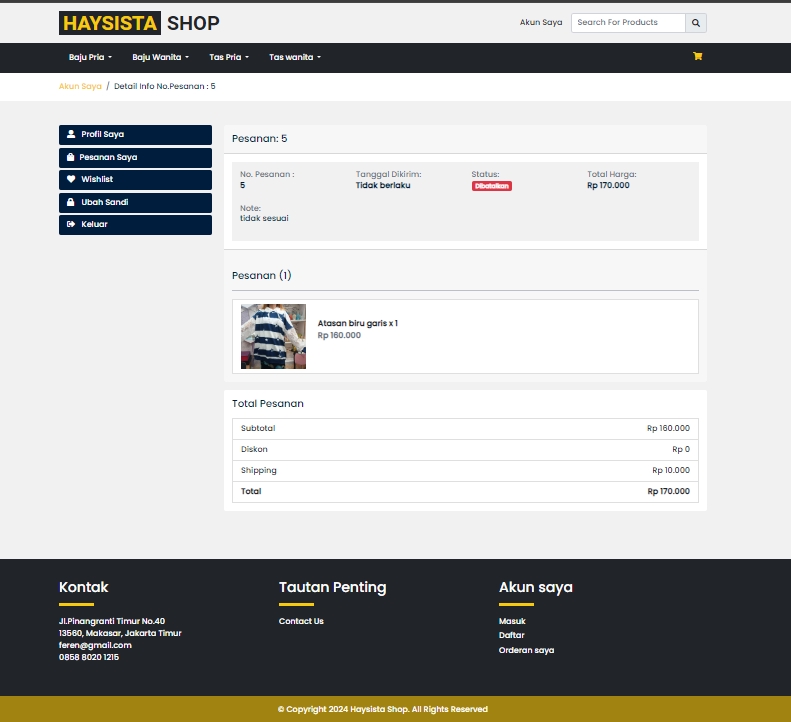Choose Keluar to log out
Screen dimensions: 791x722
coord(135,225)
